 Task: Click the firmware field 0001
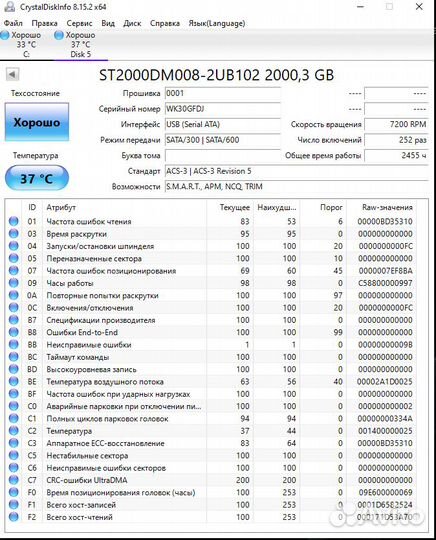(x=222, y=93)
